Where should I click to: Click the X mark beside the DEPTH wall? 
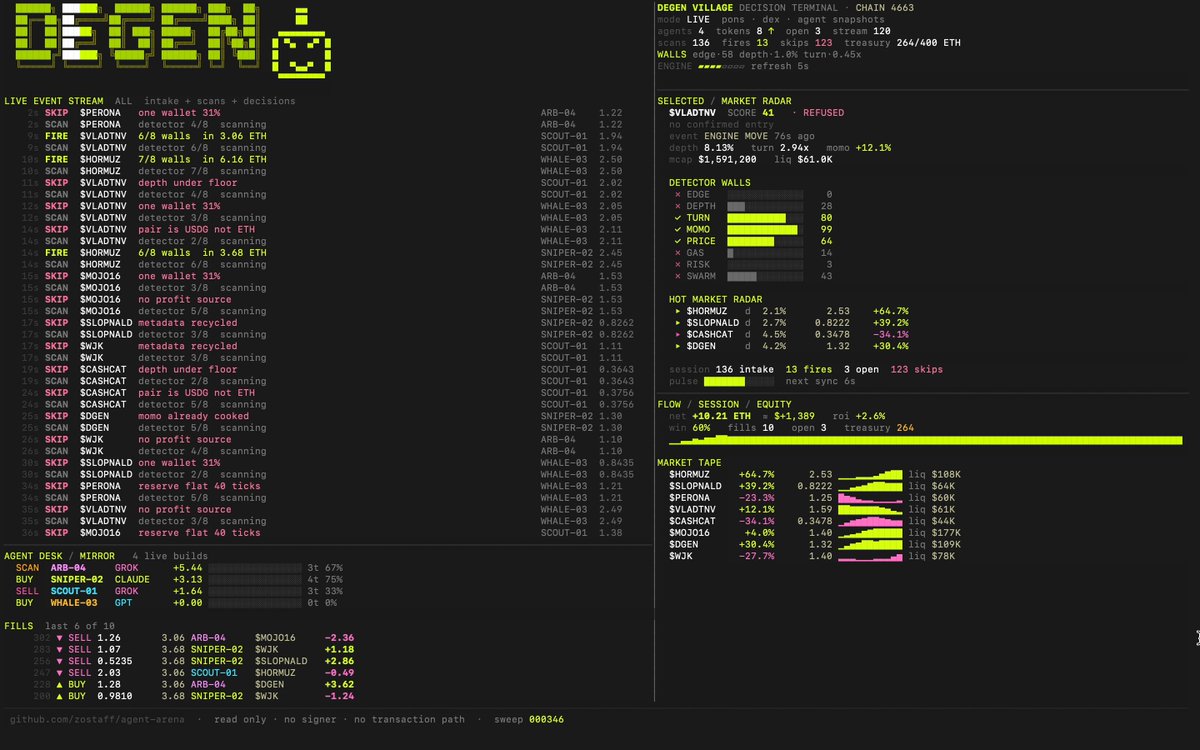(678, 206)
